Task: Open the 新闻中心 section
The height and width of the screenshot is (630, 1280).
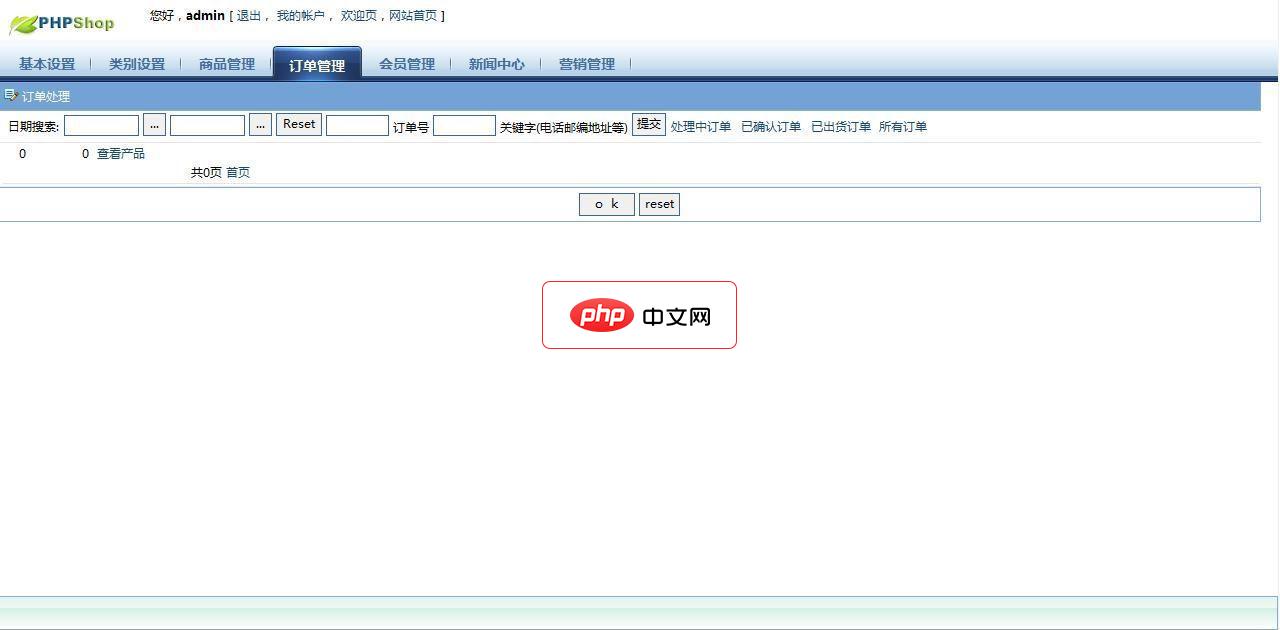Action: (496, 63)
